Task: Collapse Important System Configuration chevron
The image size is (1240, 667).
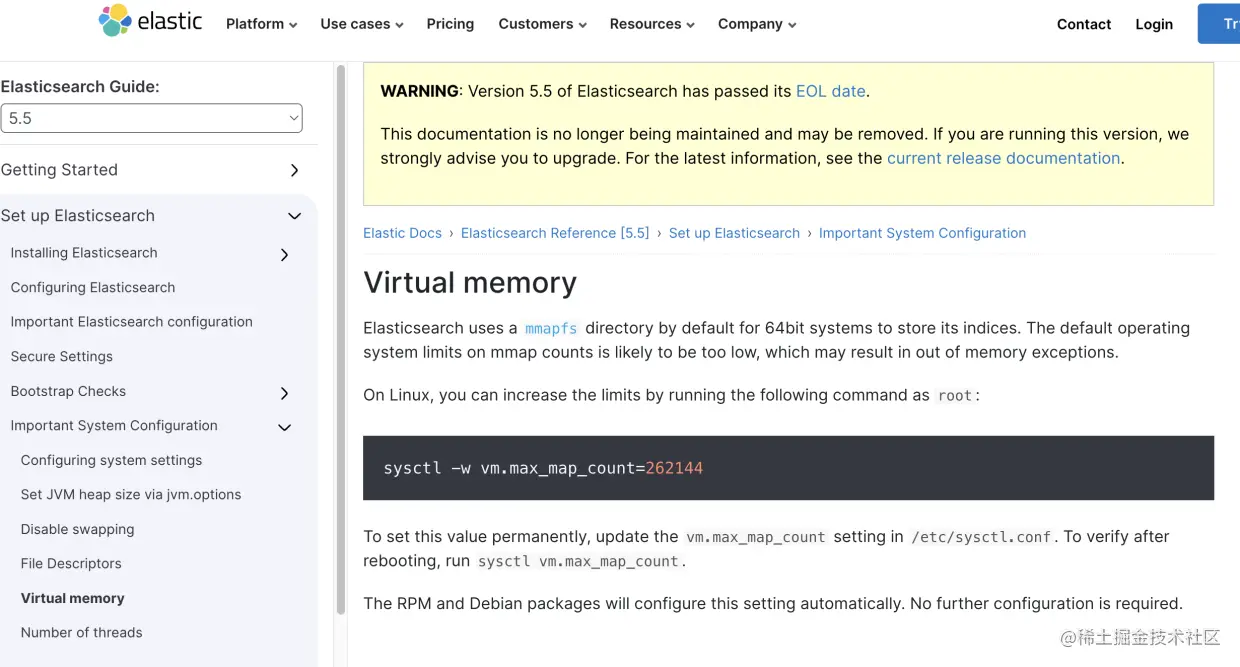Action: [284, 427]
